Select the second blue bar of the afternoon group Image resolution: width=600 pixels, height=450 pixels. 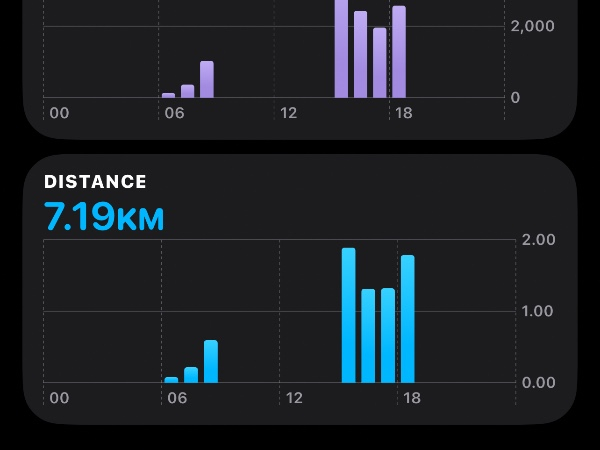pyautogui.click(x=368, y=336)
